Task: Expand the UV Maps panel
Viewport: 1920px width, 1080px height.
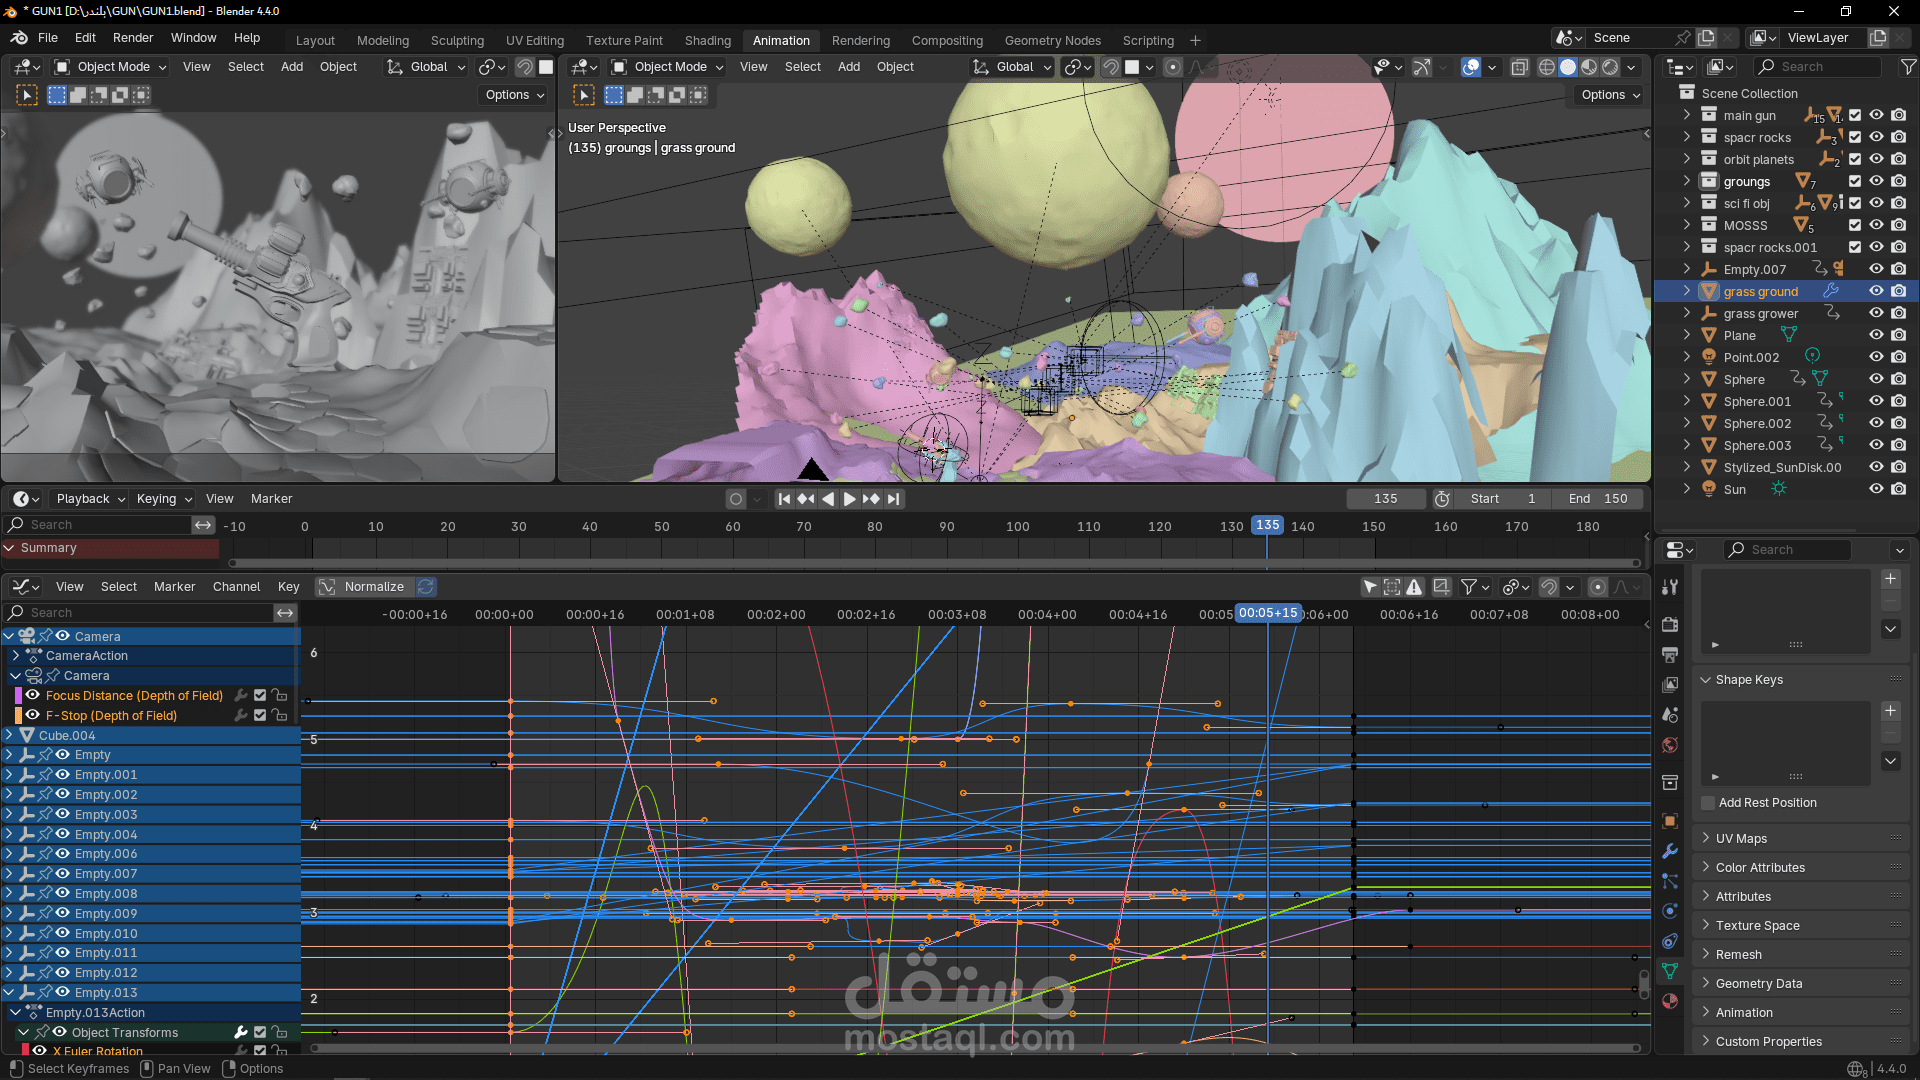Action: 1741,838
